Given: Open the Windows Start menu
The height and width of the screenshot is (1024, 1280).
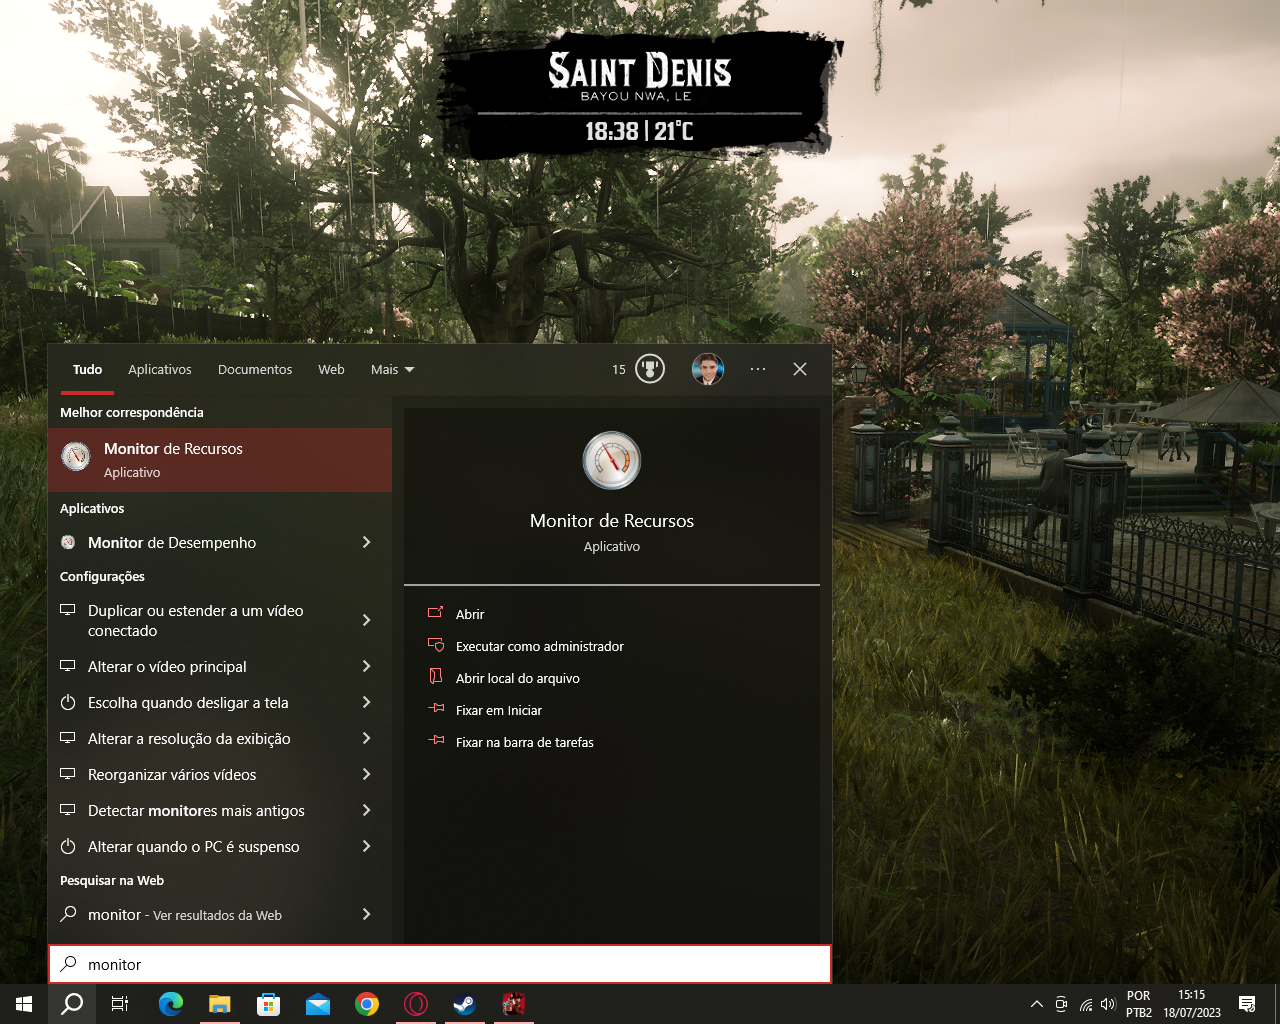Looking at the screenshot, I should [24, 1004].
